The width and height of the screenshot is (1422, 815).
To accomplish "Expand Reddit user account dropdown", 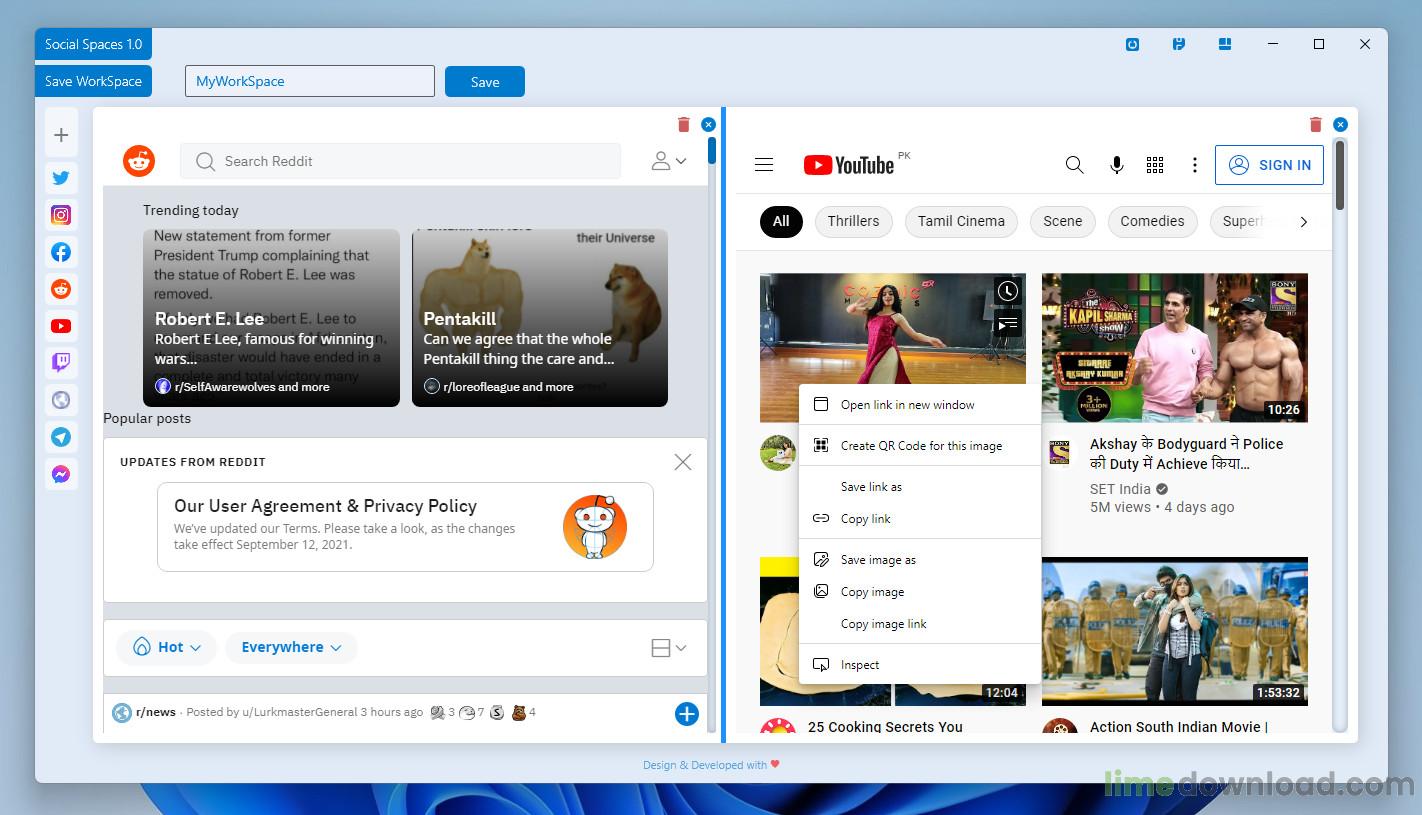I will click(x=669, y=161).
